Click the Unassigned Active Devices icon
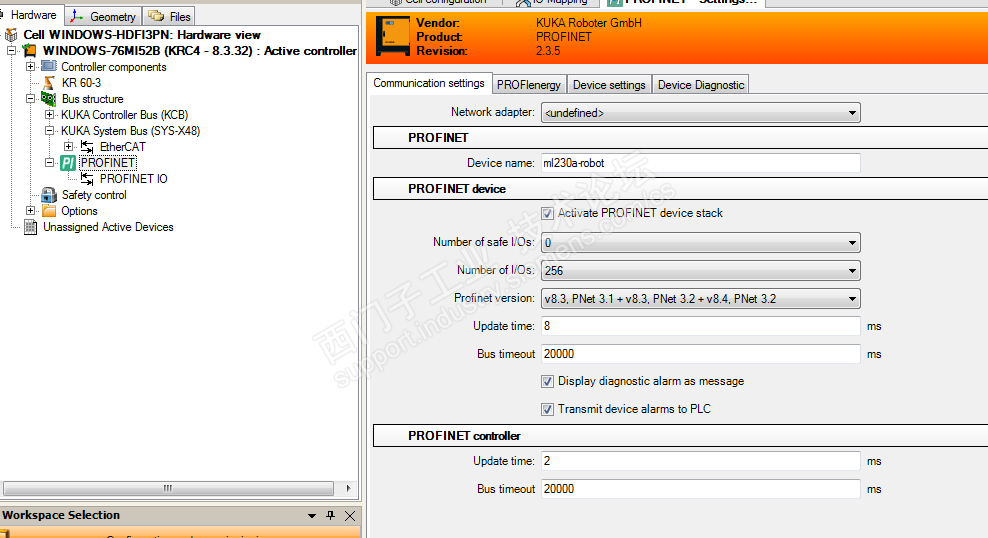Viewport: 988px width, 538px height. [30, 227]
